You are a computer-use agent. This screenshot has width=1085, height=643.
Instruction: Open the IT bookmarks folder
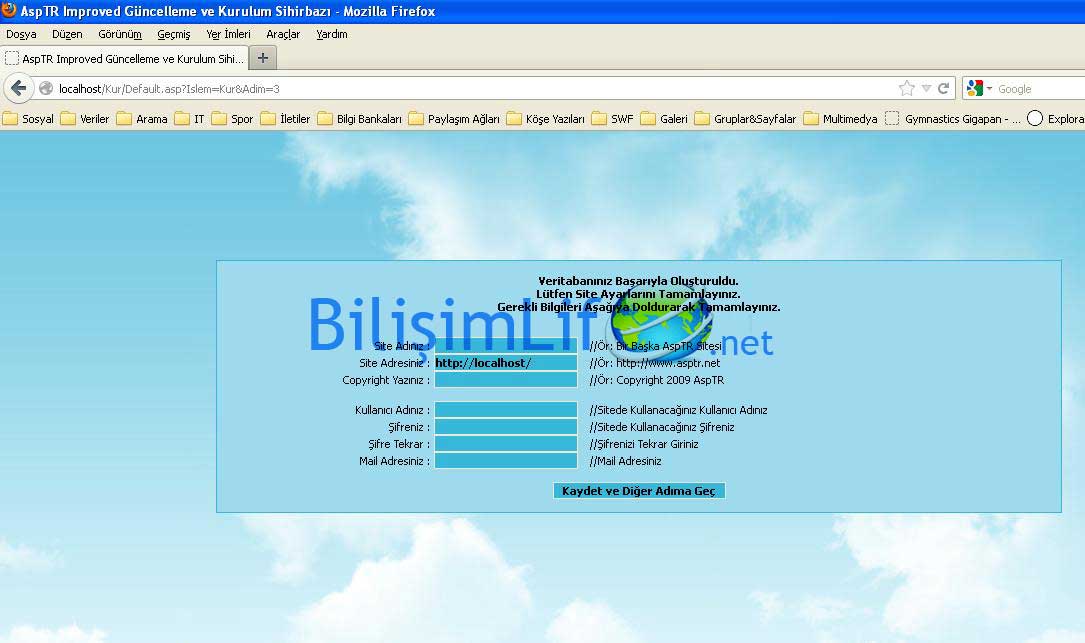tap(190, 119)
